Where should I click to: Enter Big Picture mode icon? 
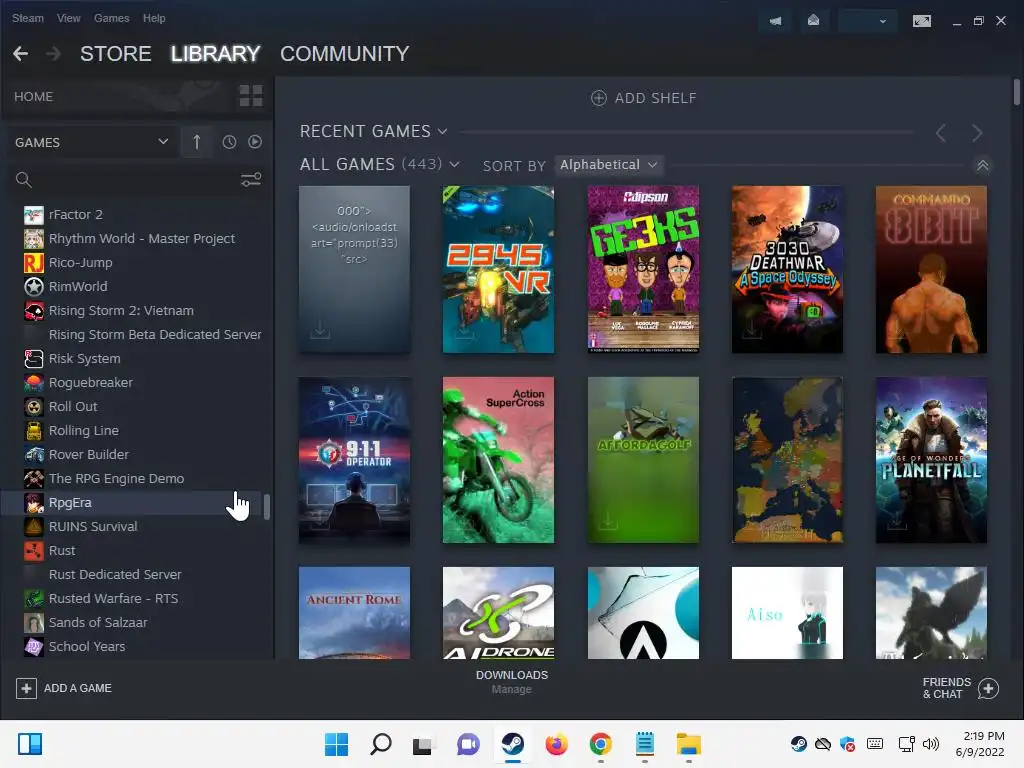point(921,21)
